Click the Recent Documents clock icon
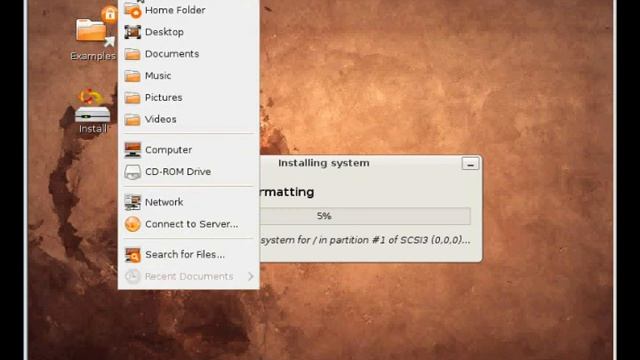The width and height of the screenshot is (640, 360). 133,276
